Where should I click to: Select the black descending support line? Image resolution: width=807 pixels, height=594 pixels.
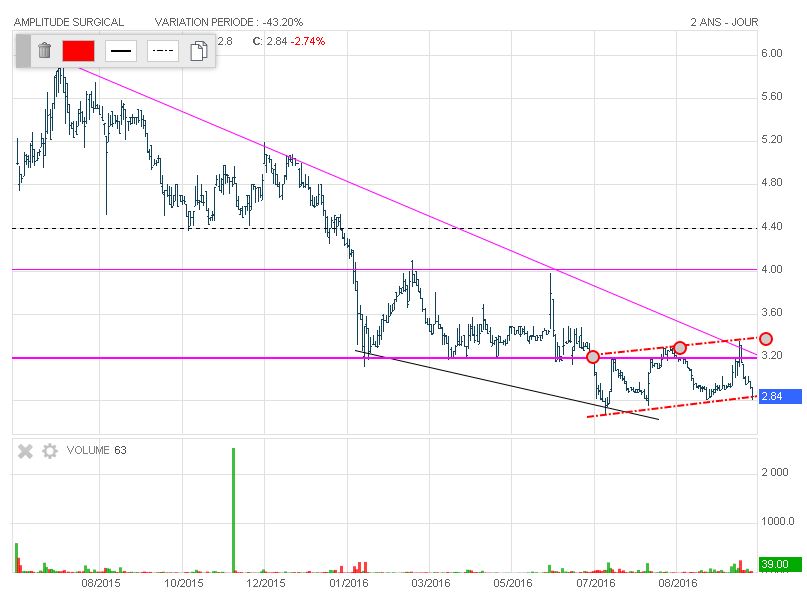[500, 384]
